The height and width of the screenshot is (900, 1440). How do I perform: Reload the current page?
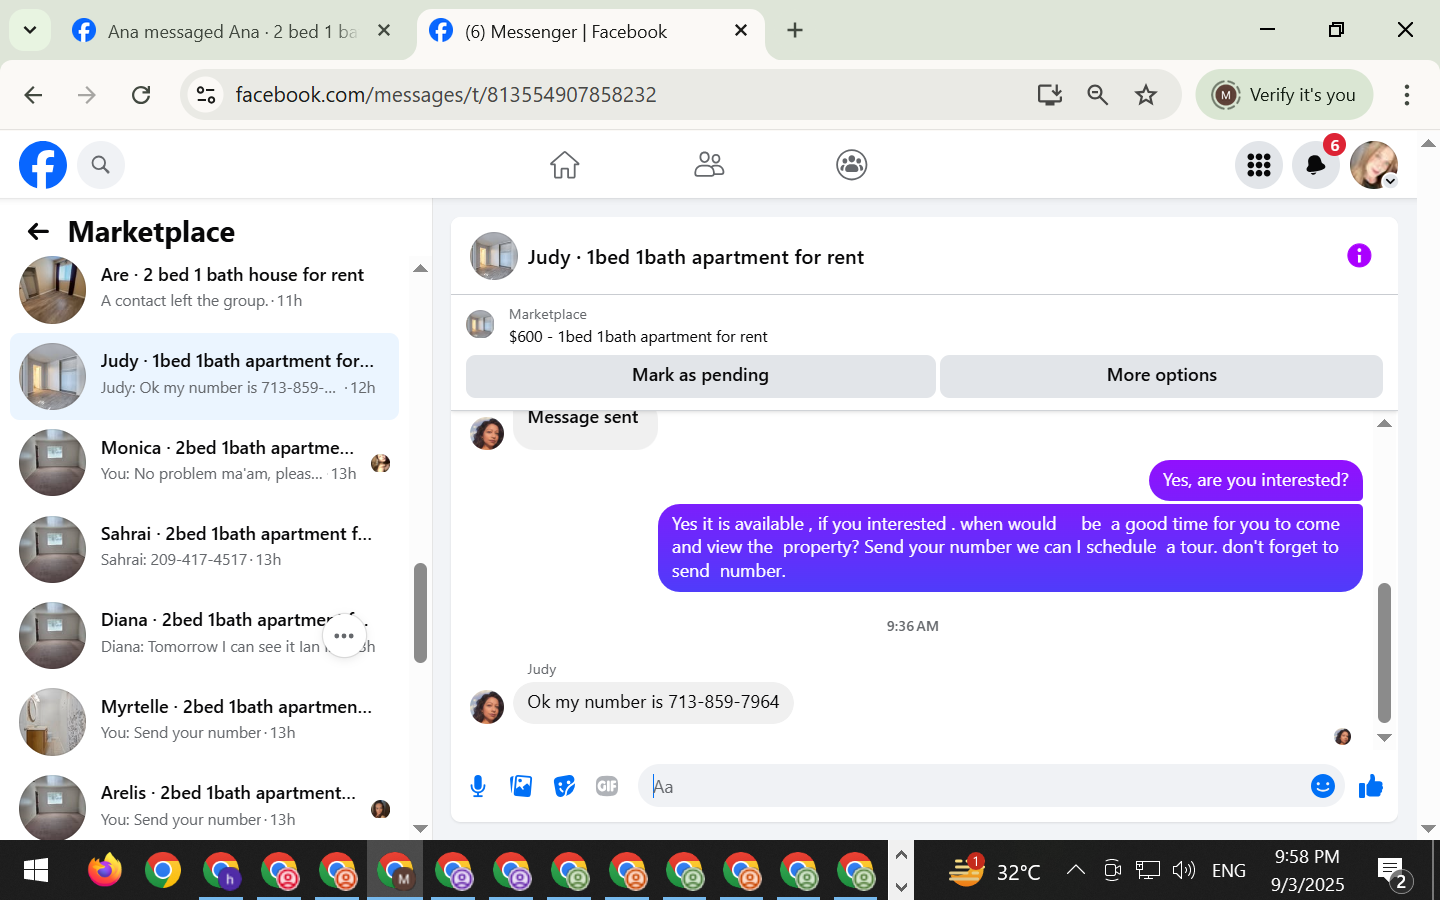click(141, 95)
